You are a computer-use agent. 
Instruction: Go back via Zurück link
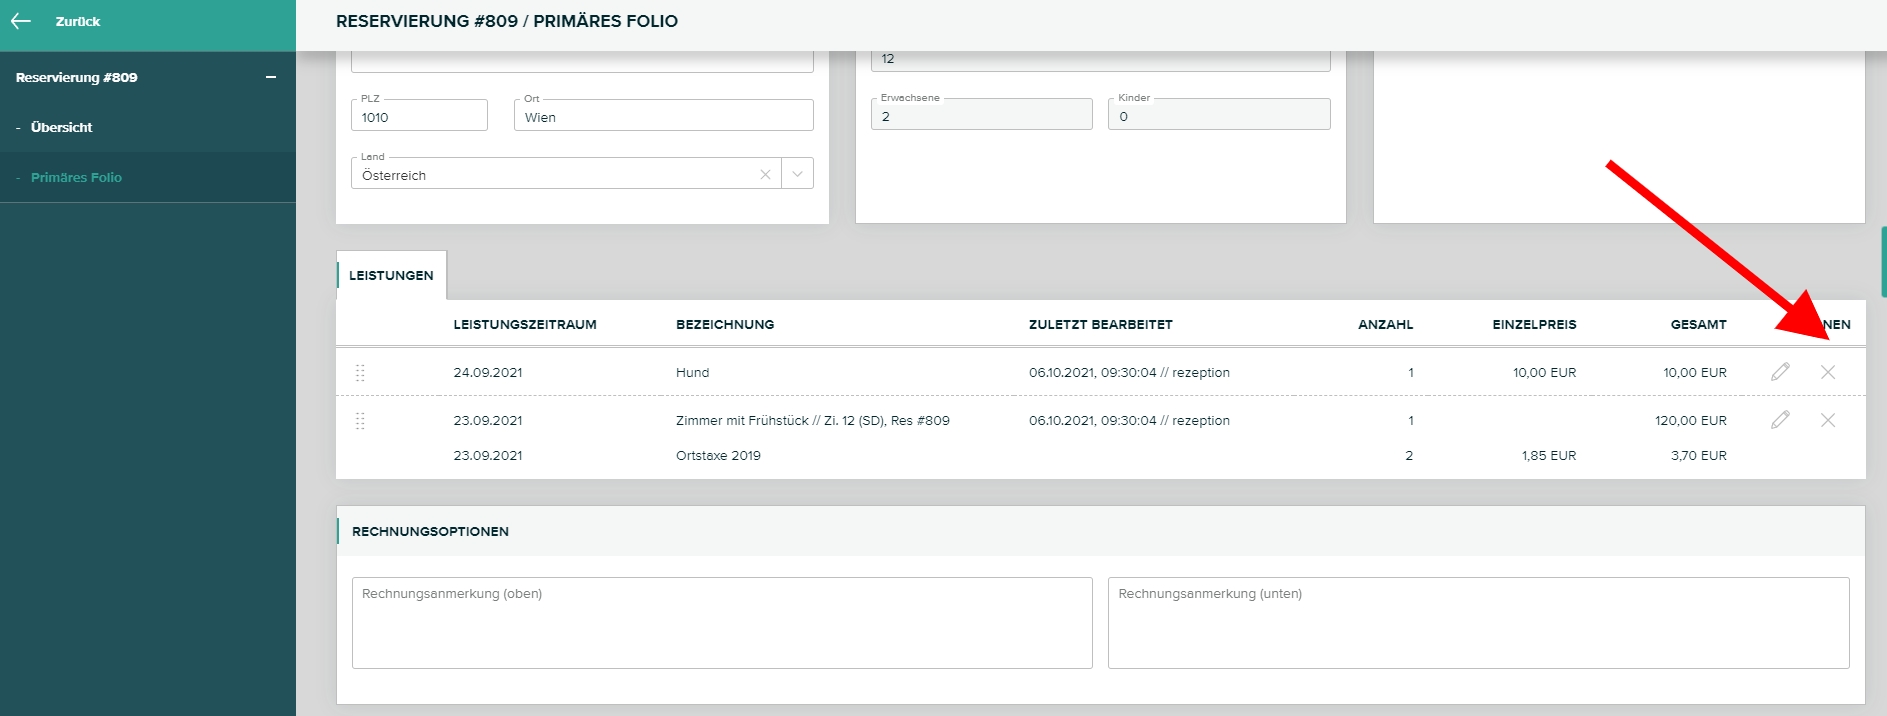(77, 21)
